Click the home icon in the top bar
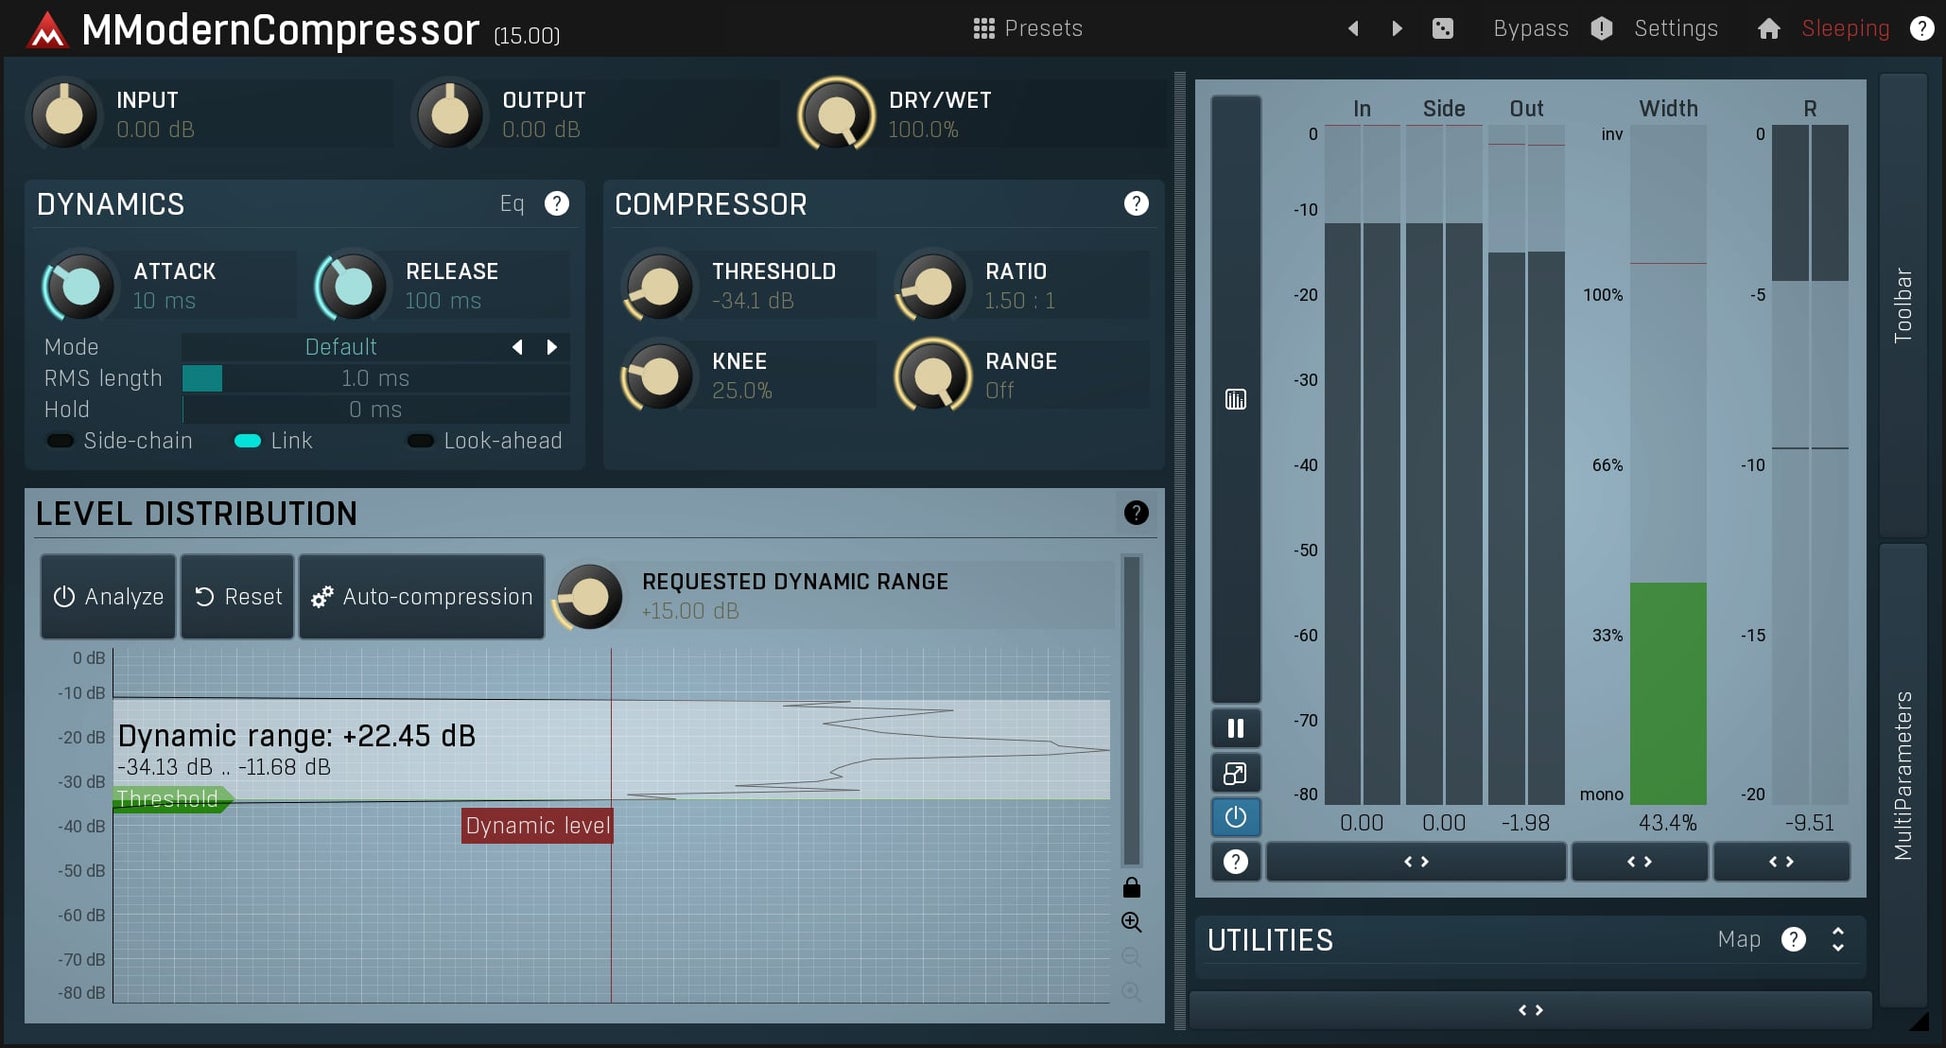 point(1768,28)
